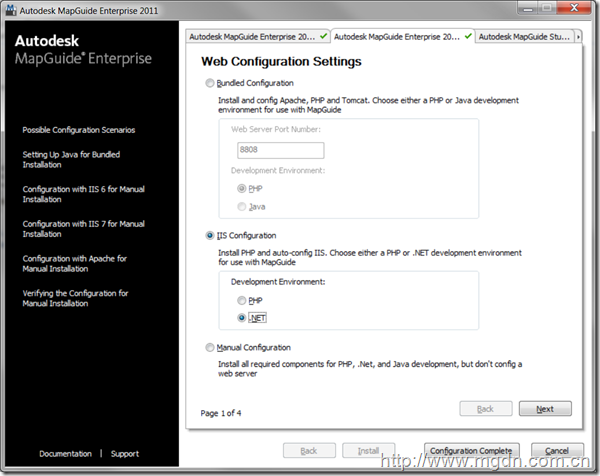
Task: Open Setting Up Java for Bundled Installation
Action: coord(71,160)
